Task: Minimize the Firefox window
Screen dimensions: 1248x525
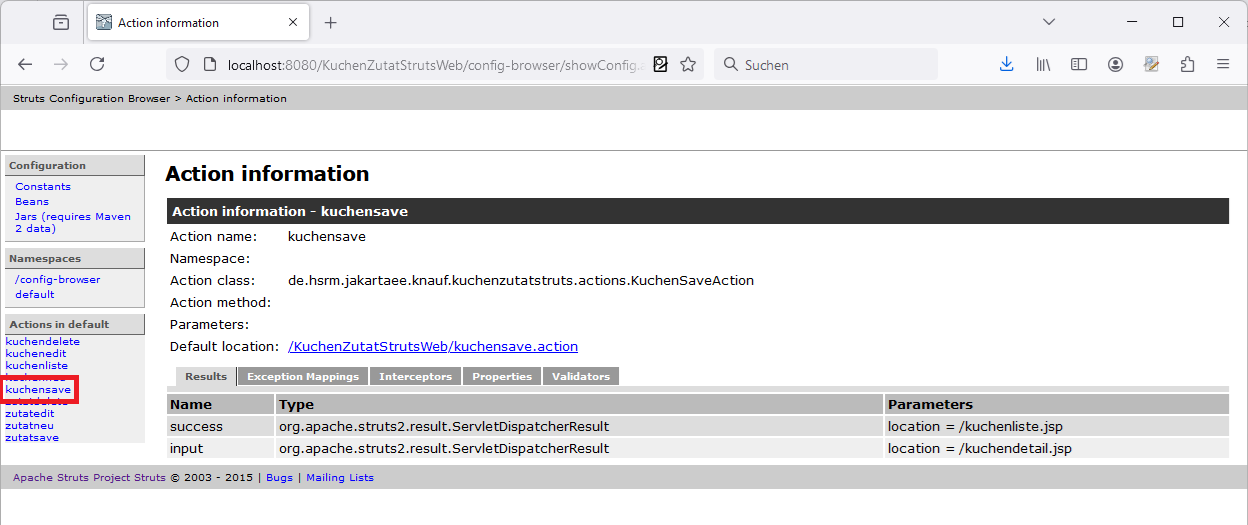Action: click(x=1131, y=22)
